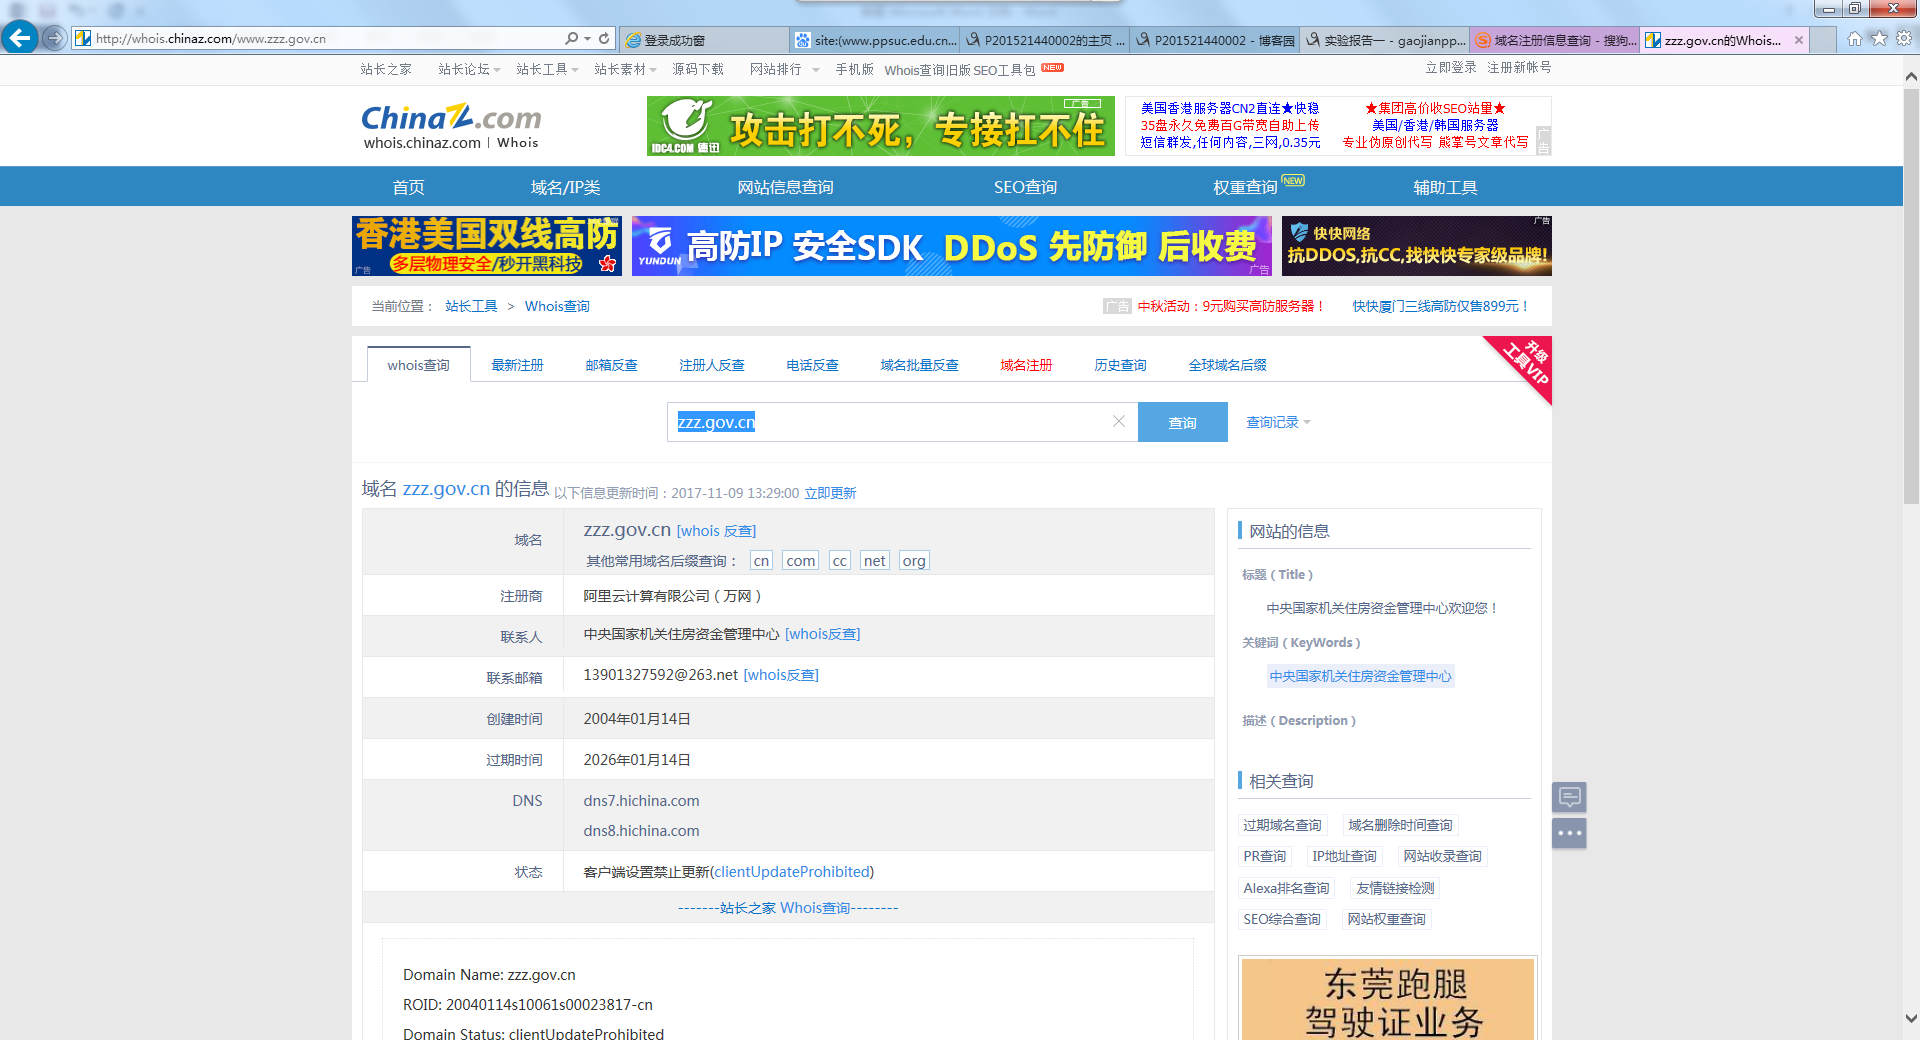Open the browser Tools gear icon
Viewport: 1920px width, 1040px height.
(1904, 39)
